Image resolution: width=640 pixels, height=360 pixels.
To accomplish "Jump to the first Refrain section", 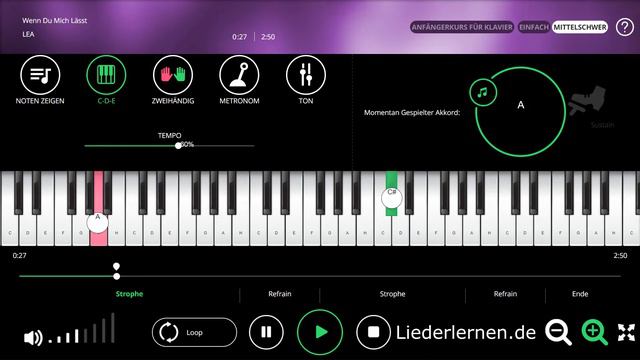I will click(280, 294).
